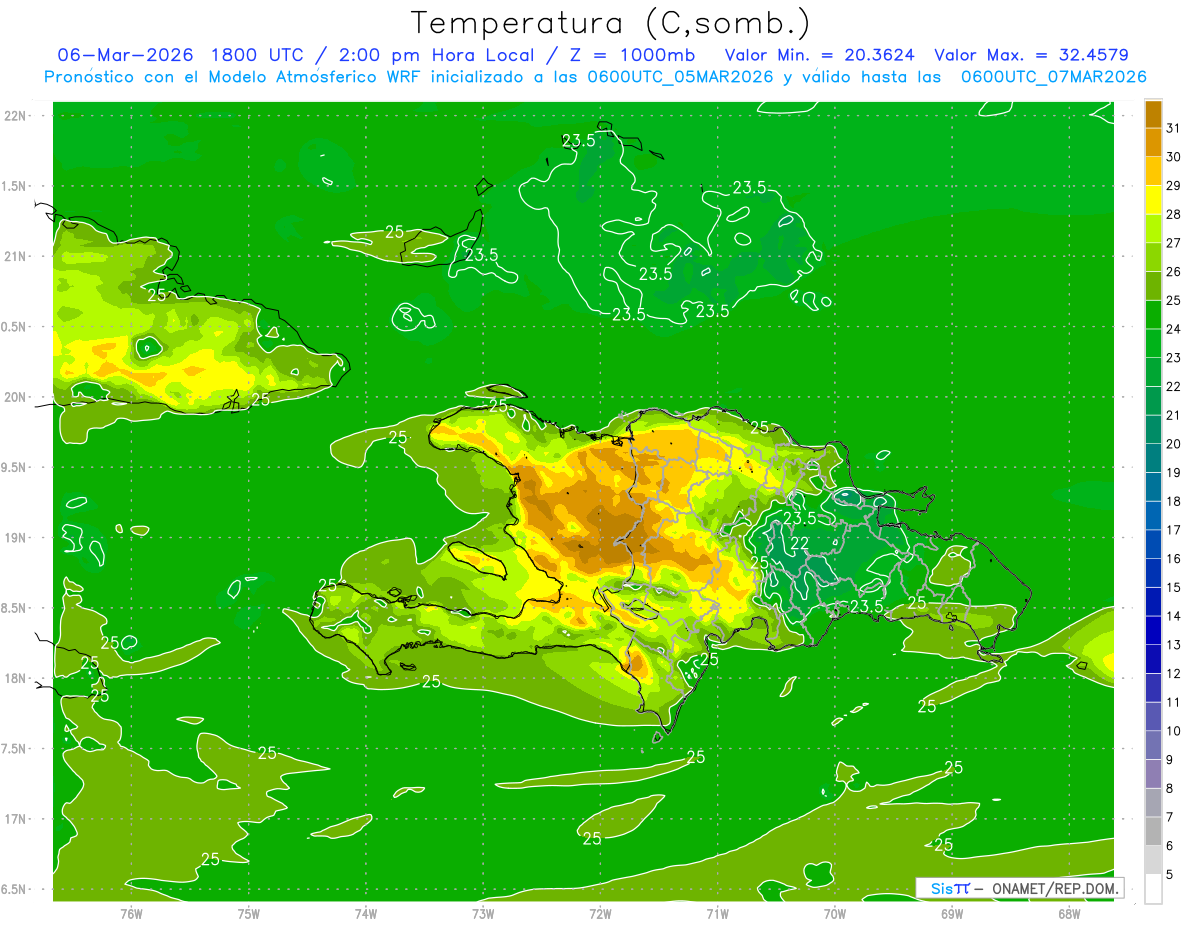This screenshot has height=927, width=1200.
Task: Click the colorbar label "28"
Action: pos(1174,214)
